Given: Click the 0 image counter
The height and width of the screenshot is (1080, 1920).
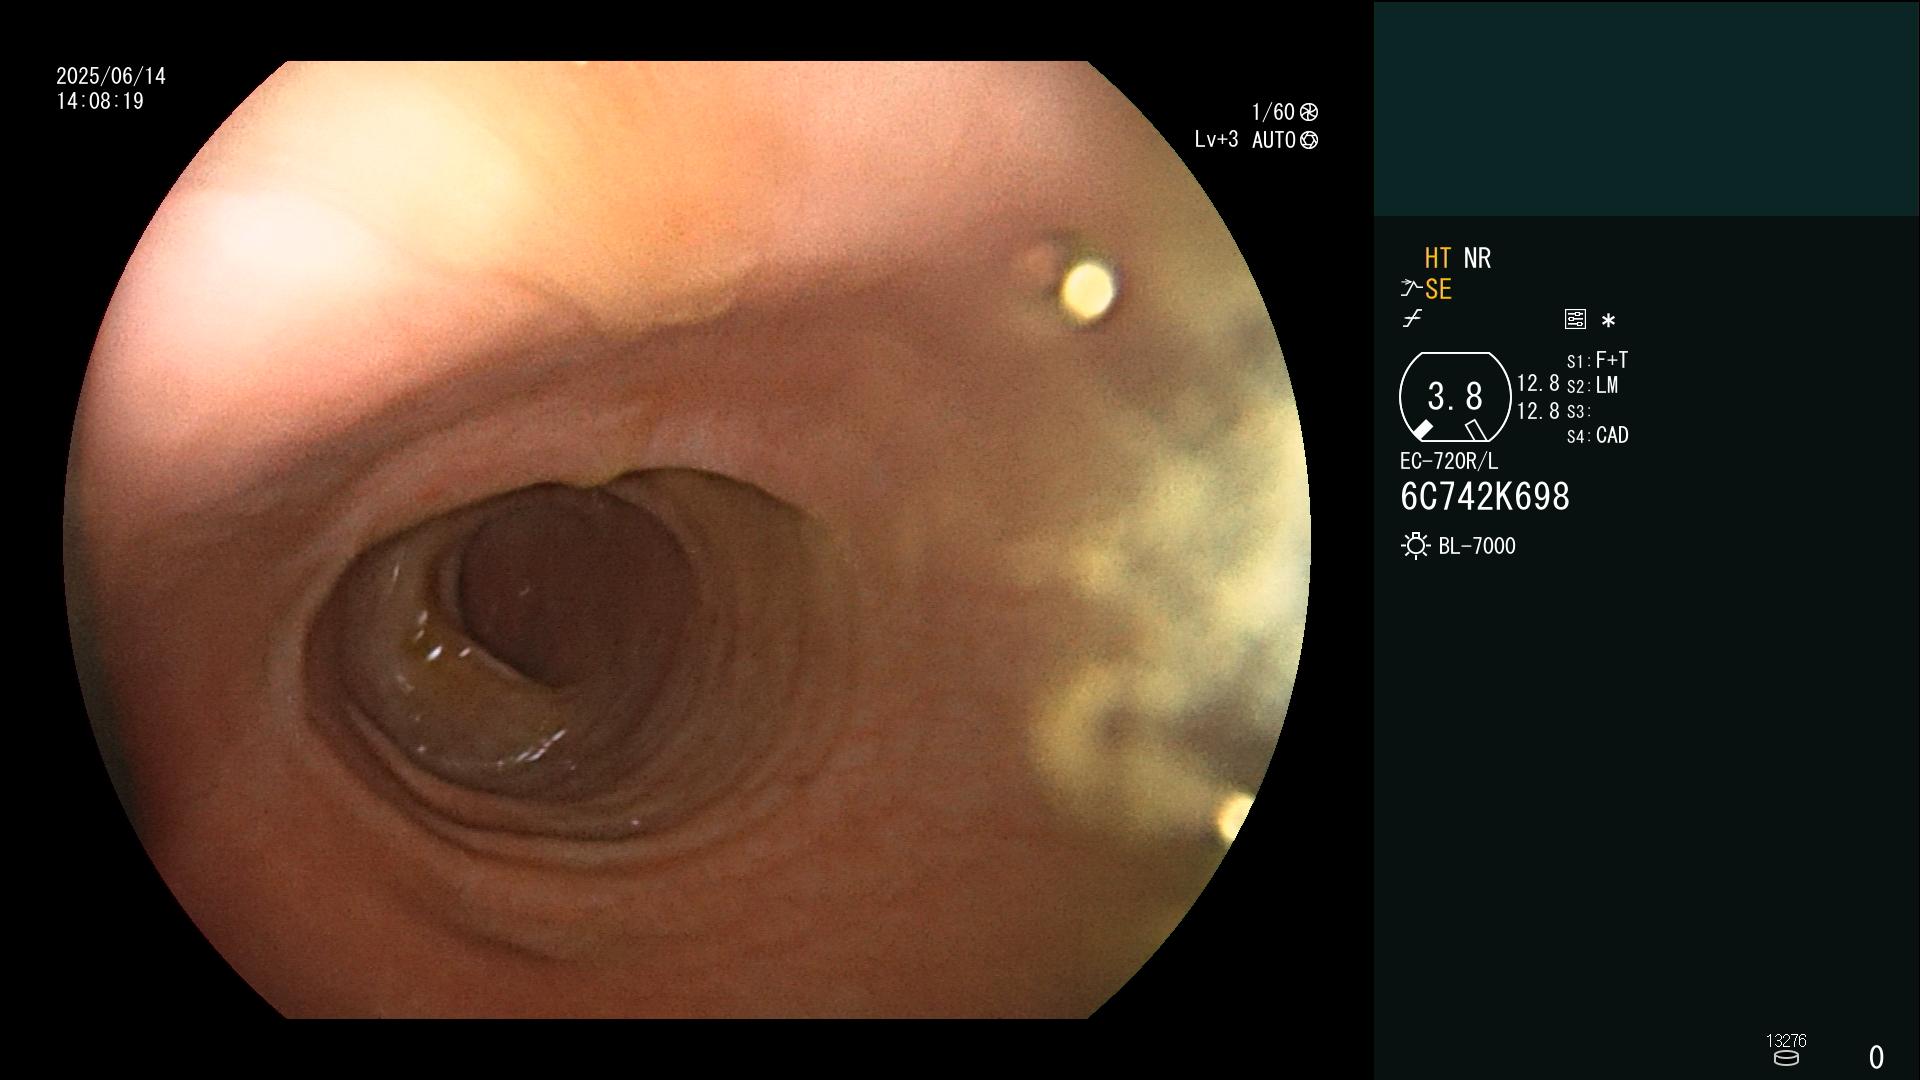Looking at the screenshot, I should (x=1877, y=1057).
